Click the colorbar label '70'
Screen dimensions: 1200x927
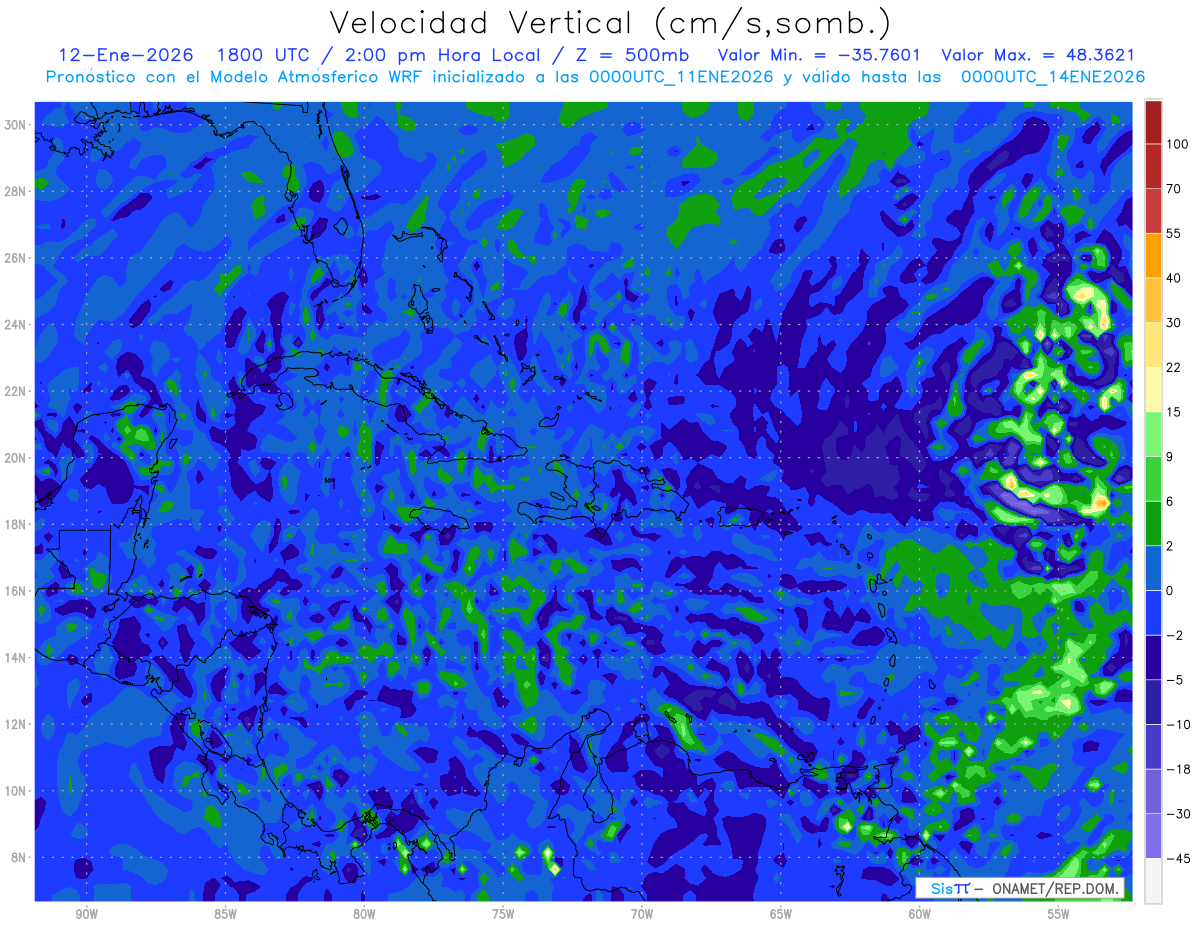(x=1174, y=189)
